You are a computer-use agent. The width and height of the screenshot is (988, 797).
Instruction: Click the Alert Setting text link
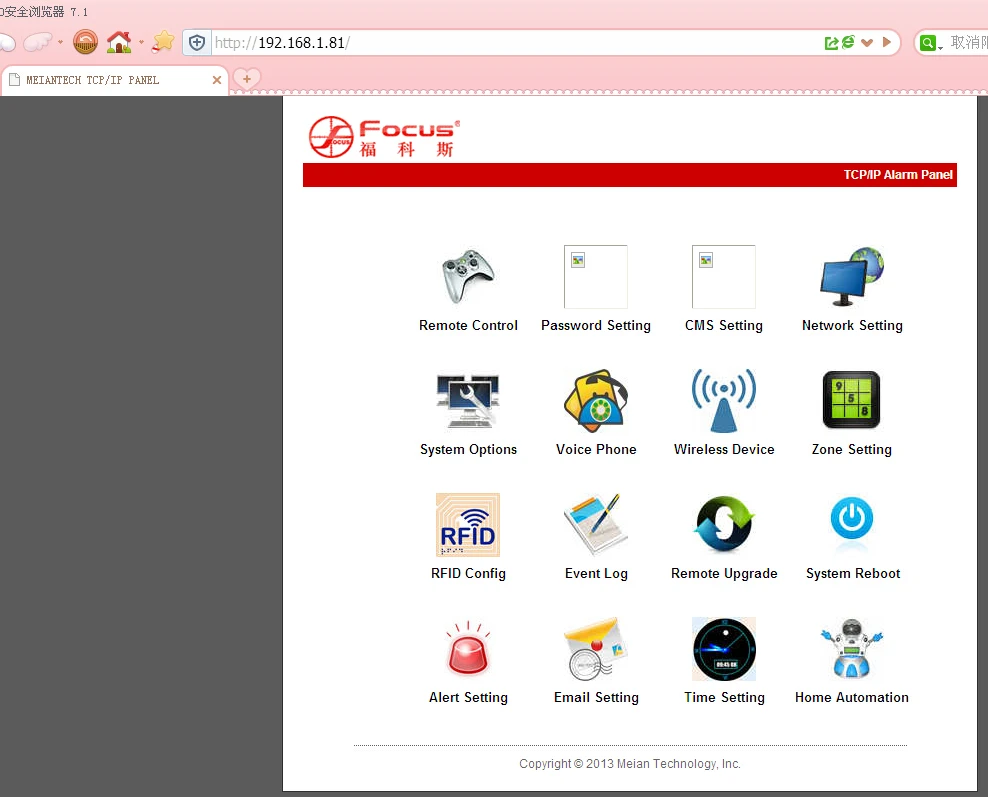pos(468,698)
